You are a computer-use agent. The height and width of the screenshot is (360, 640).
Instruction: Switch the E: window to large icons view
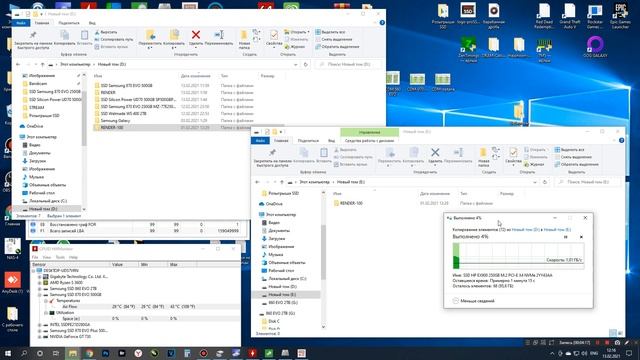point(620,333)
